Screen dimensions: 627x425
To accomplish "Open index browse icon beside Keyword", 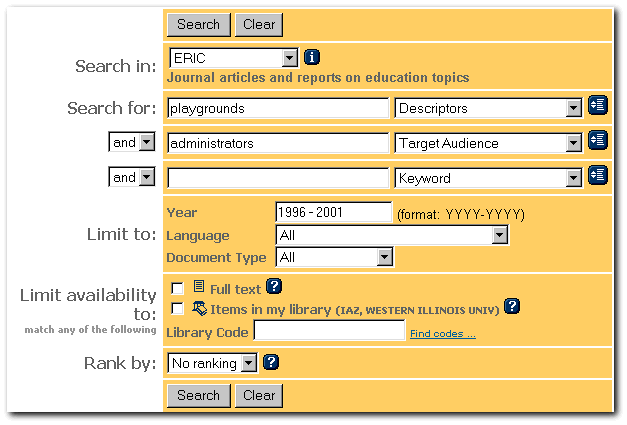I will pyautogui.click(x=597, y=176).
